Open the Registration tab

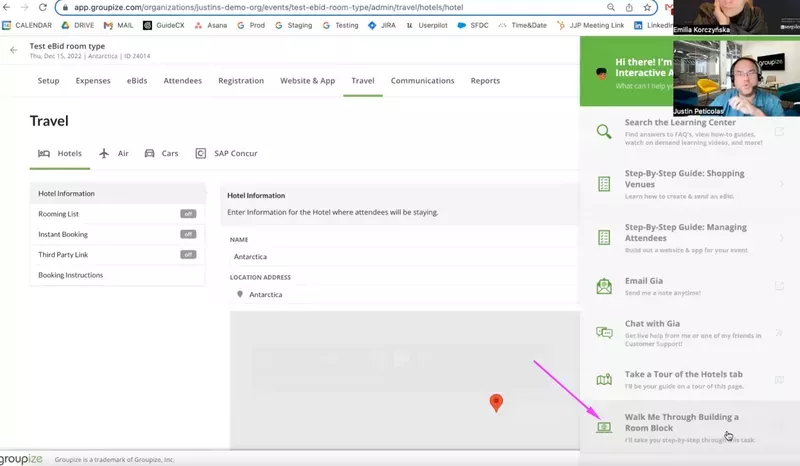coord(240,81)
